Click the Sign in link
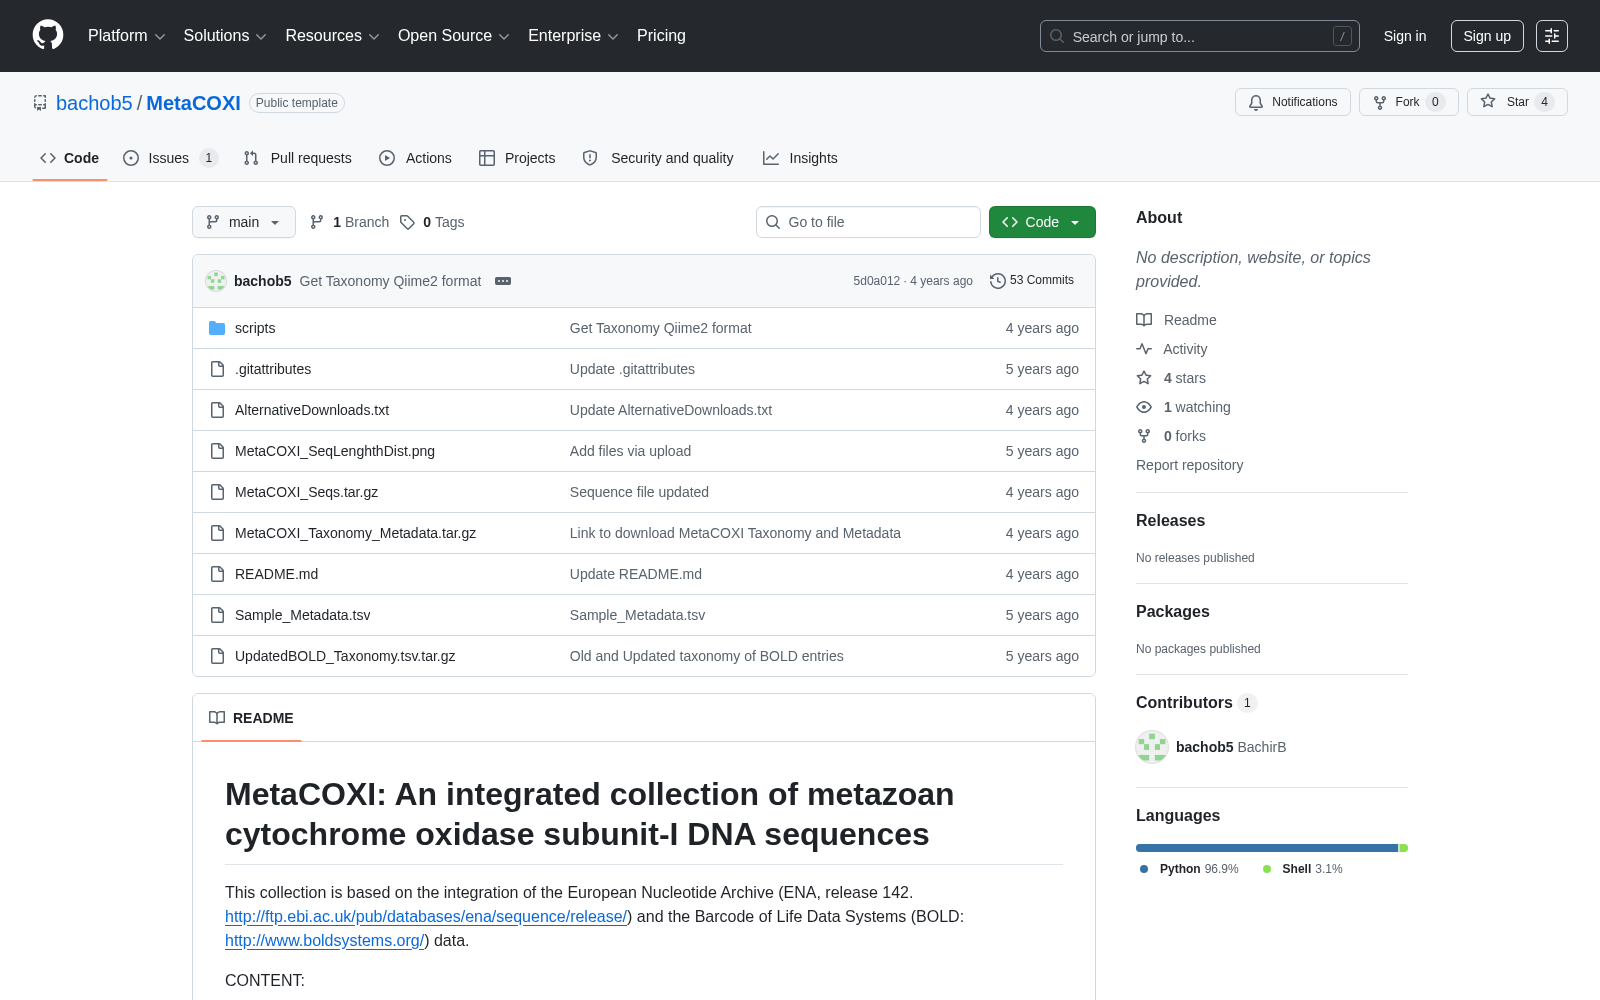This screenshot has width=1600, height=1000. tap(1405, 36)
